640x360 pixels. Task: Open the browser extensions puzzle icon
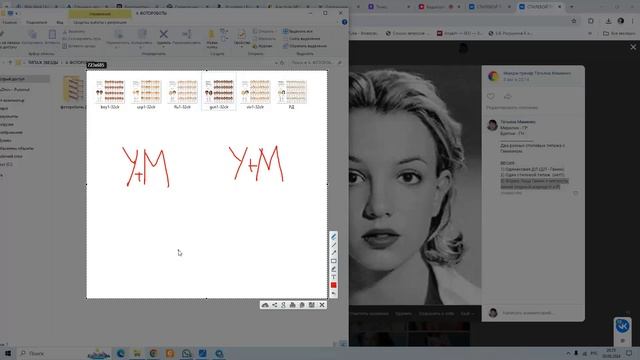pyautogui.click(x=591, y=21)
